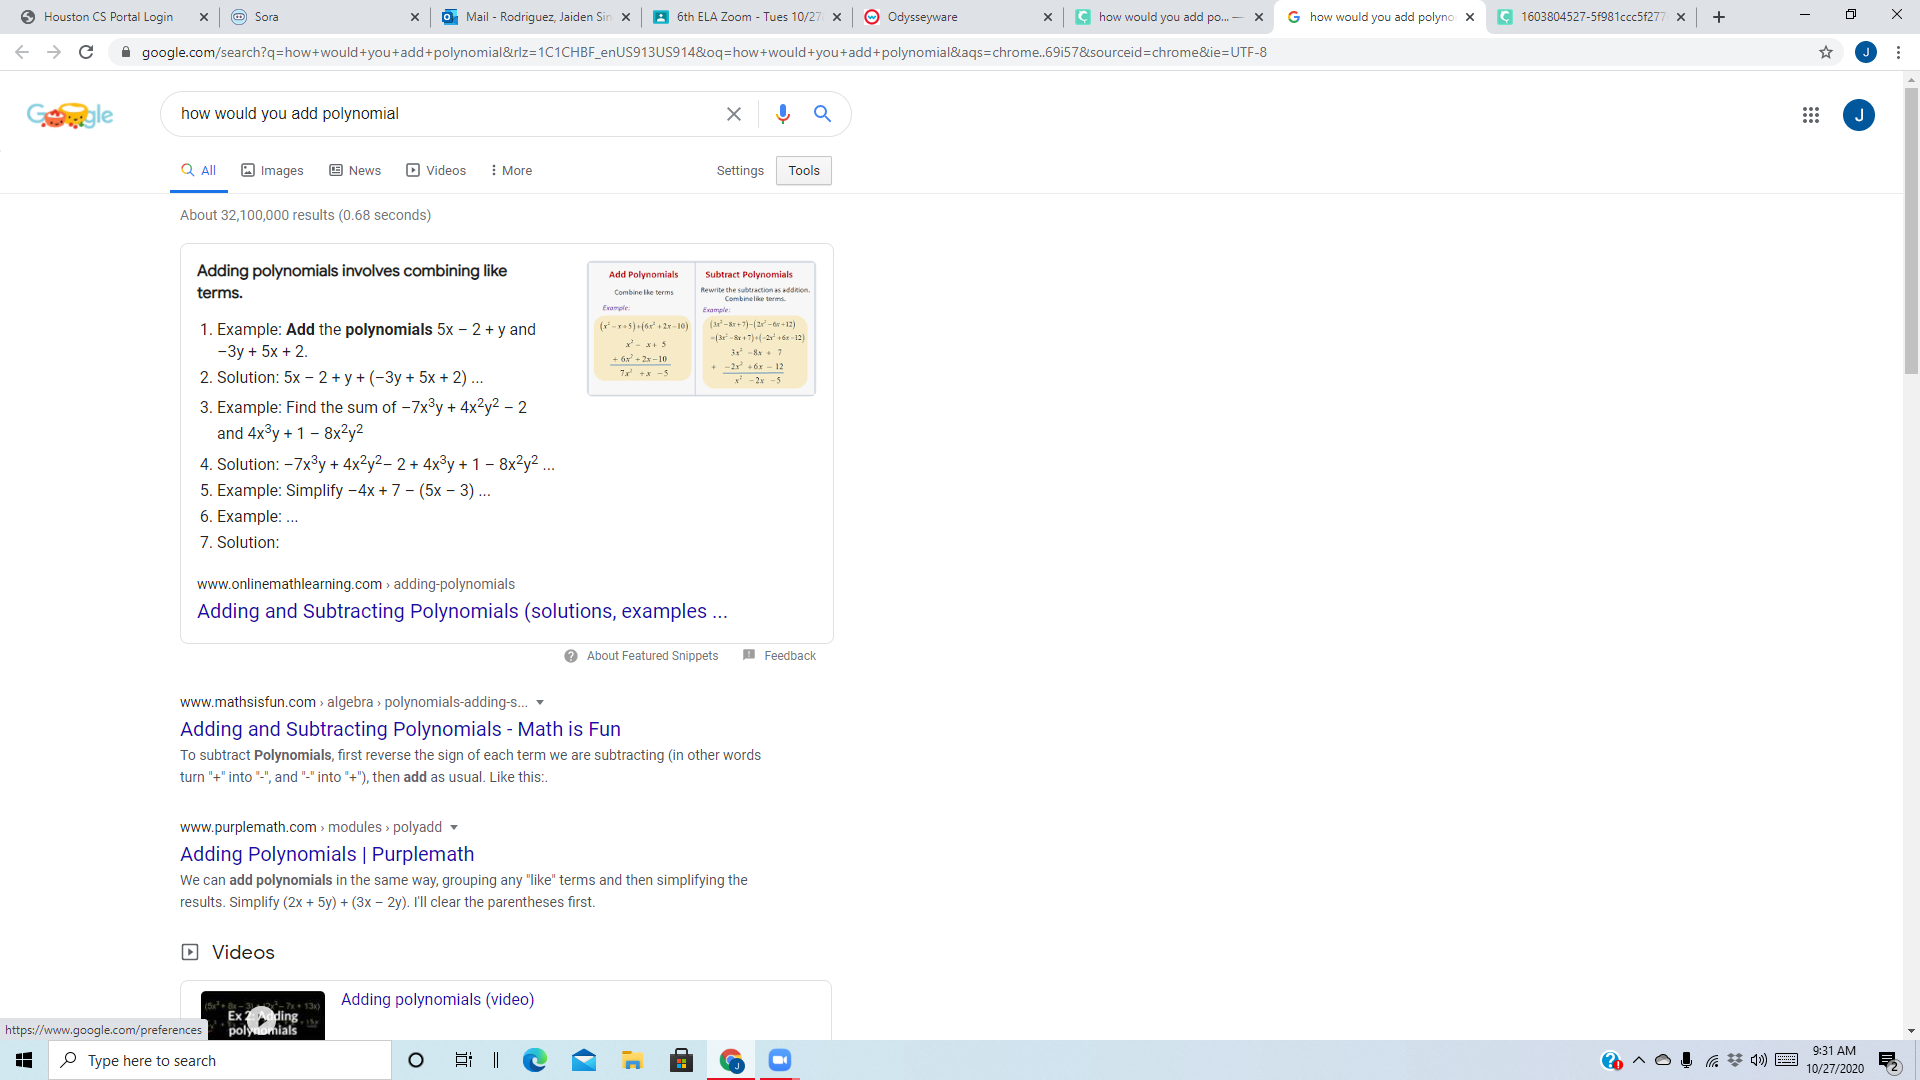Viewport: 1920px width, 1080px height.
Task: Switch to the Images search tab
Action: [272, 171]
